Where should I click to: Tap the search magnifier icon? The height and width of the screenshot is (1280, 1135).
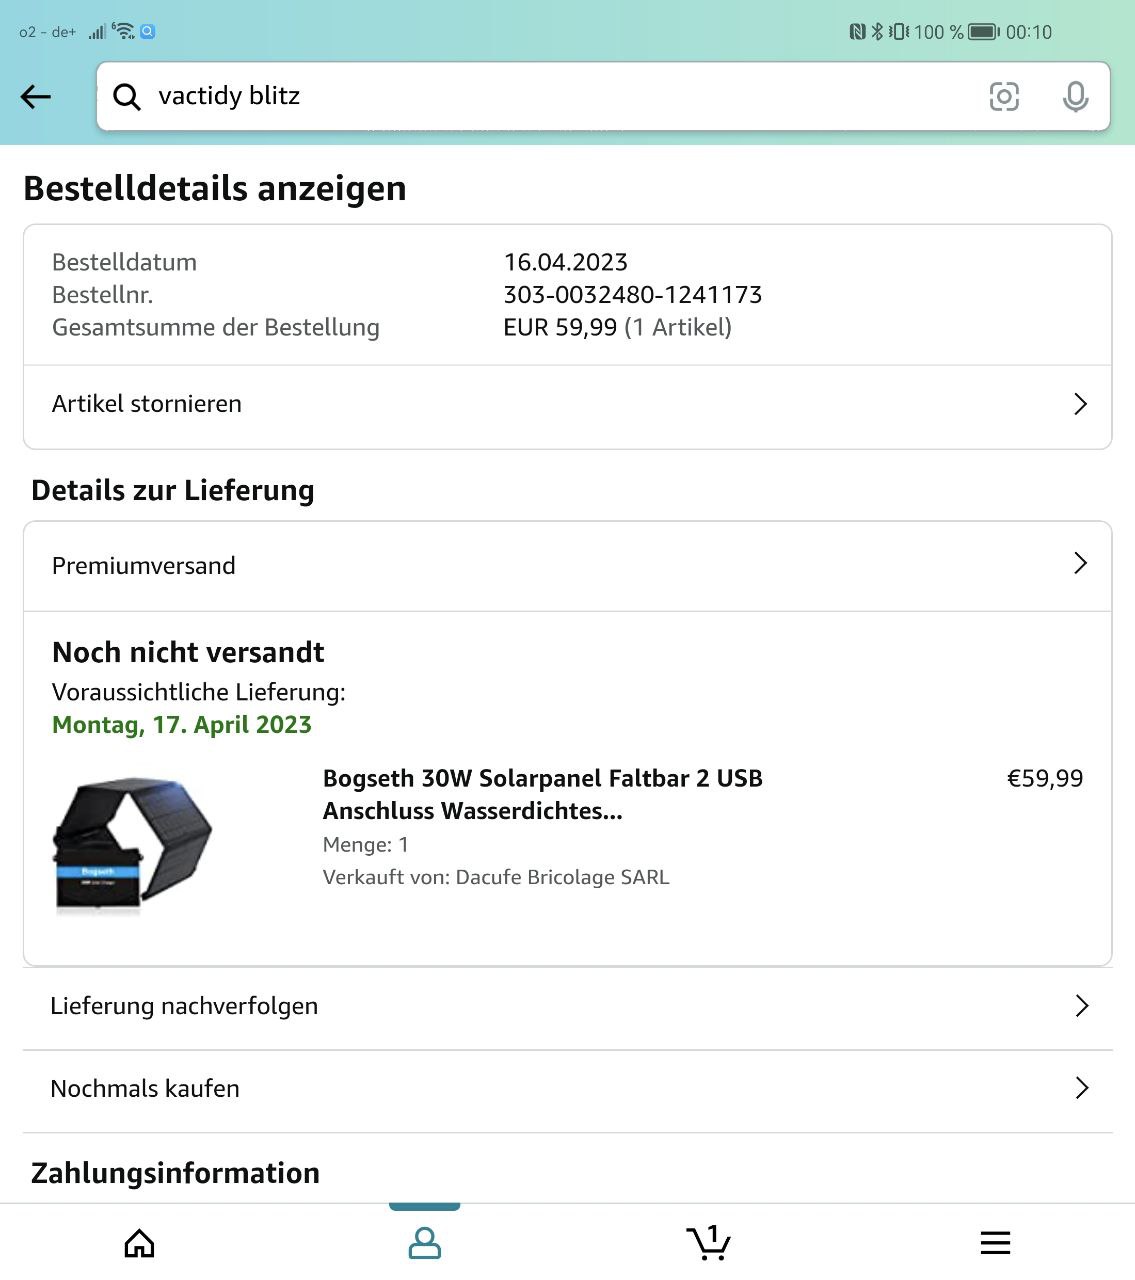[x=127, y=97]
